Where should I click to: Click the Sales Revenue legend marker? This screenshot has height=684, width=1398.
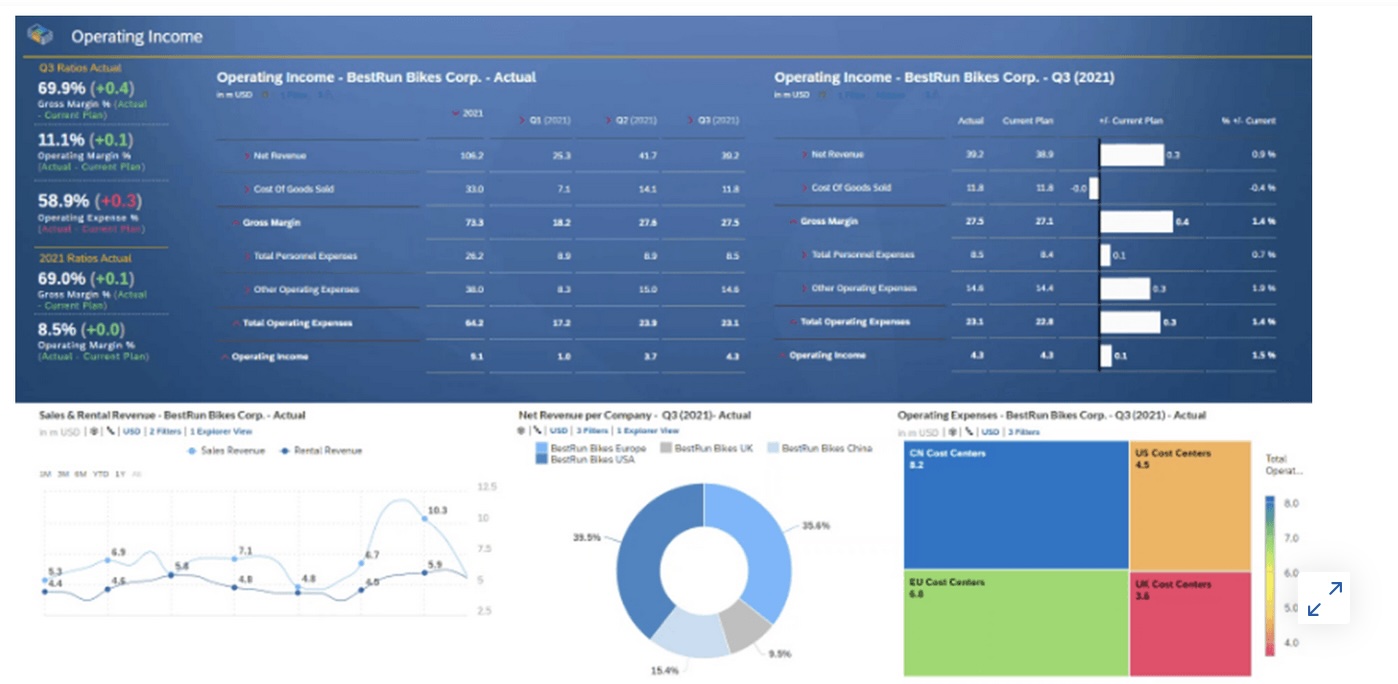192,451
